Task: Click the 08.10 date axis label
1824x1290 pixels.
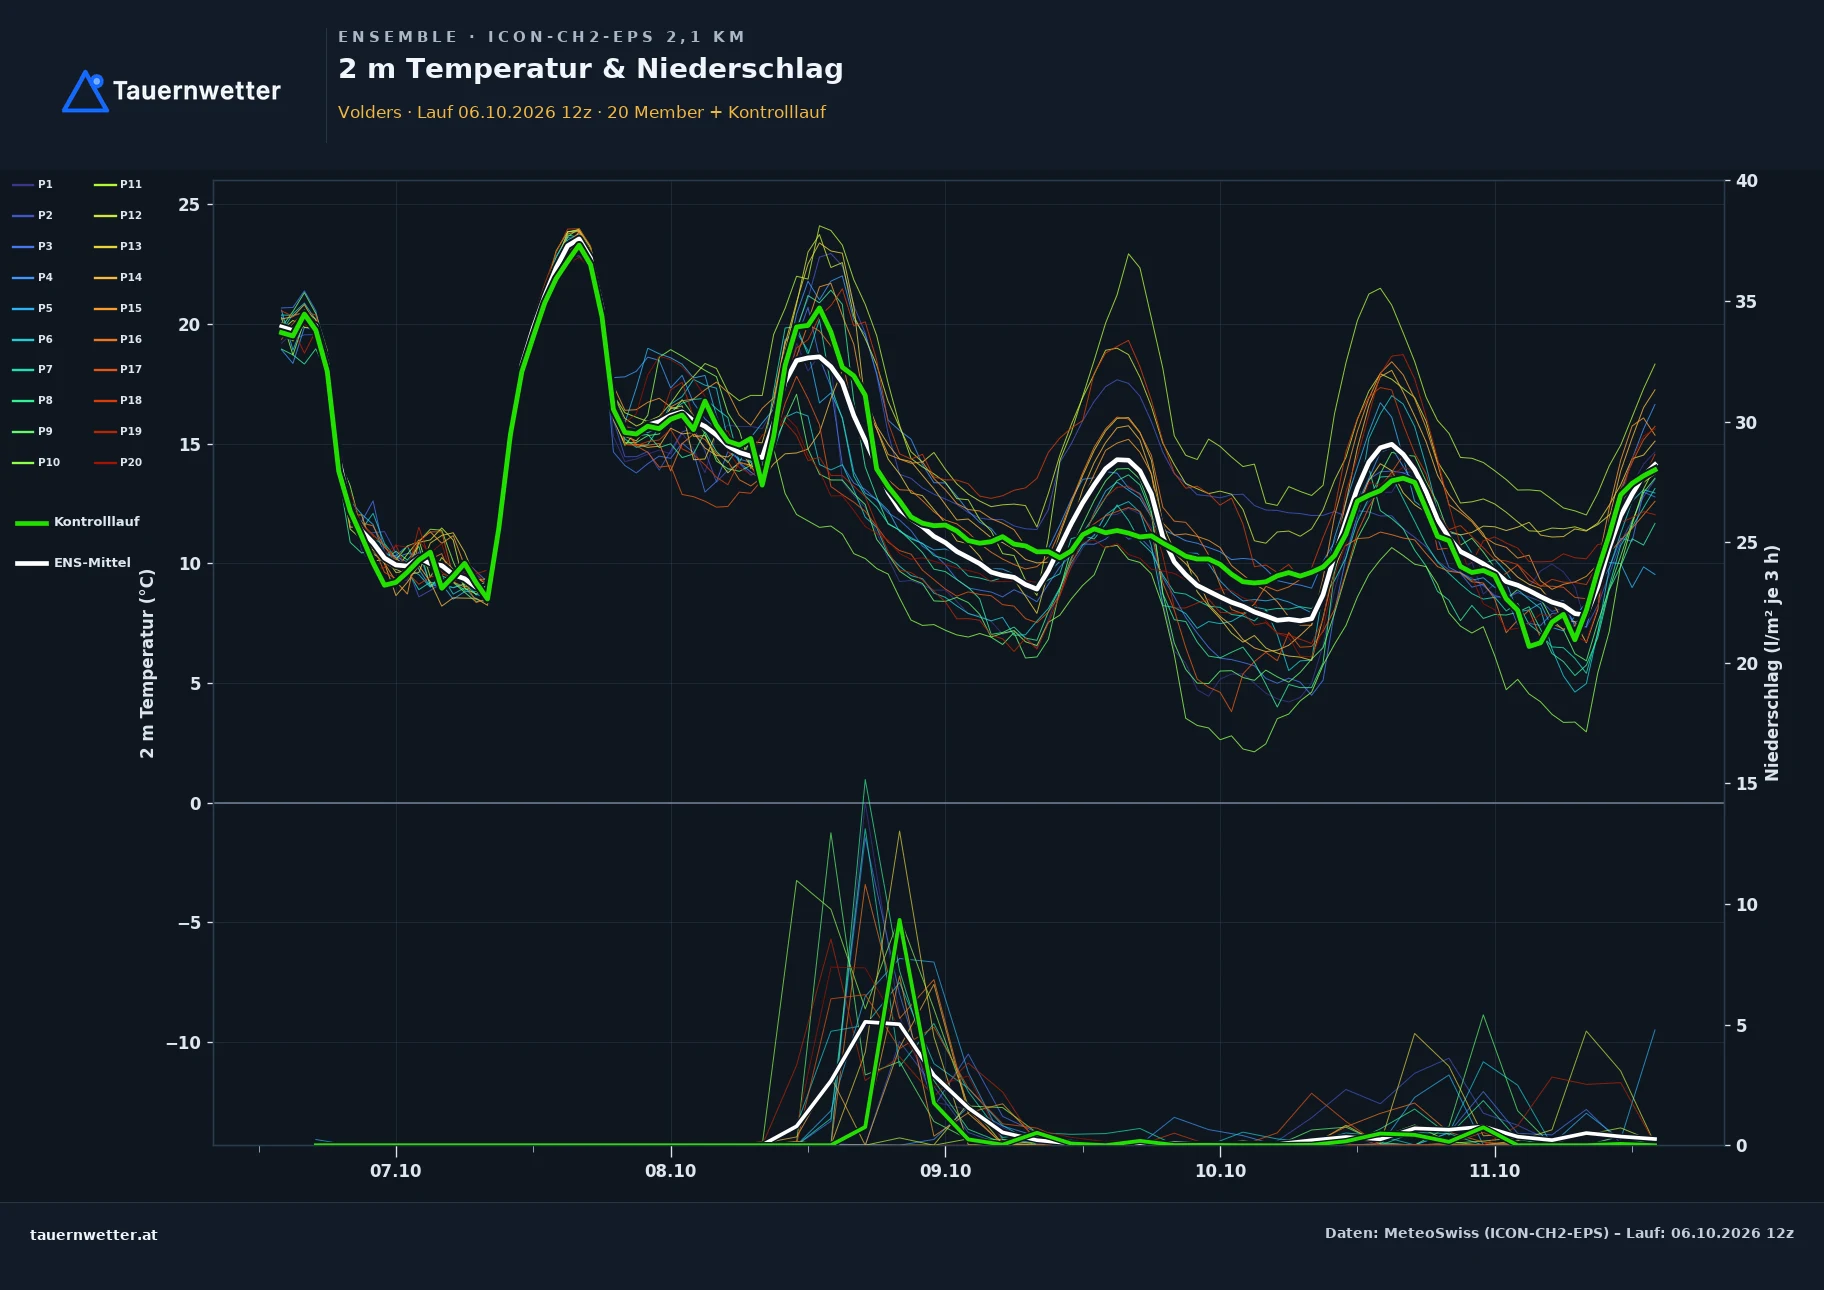Action: (x=671, y=1171)
